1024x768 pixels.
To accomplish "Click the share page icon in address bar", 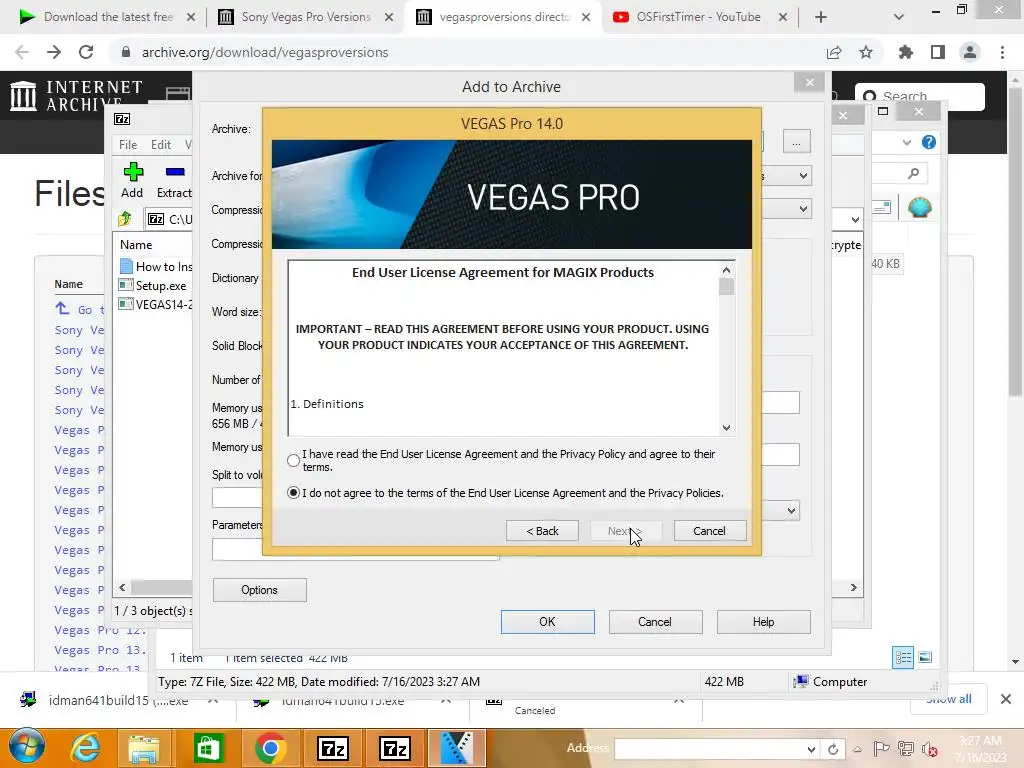I will tap(834, 52).
